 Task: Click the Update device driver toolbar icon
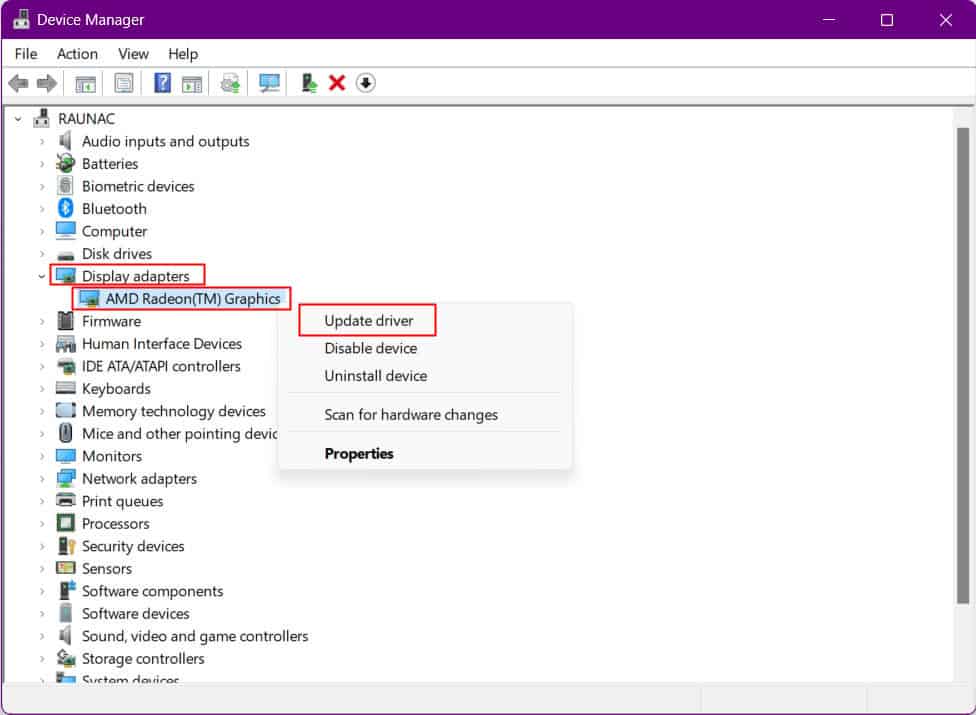[309, 83]
